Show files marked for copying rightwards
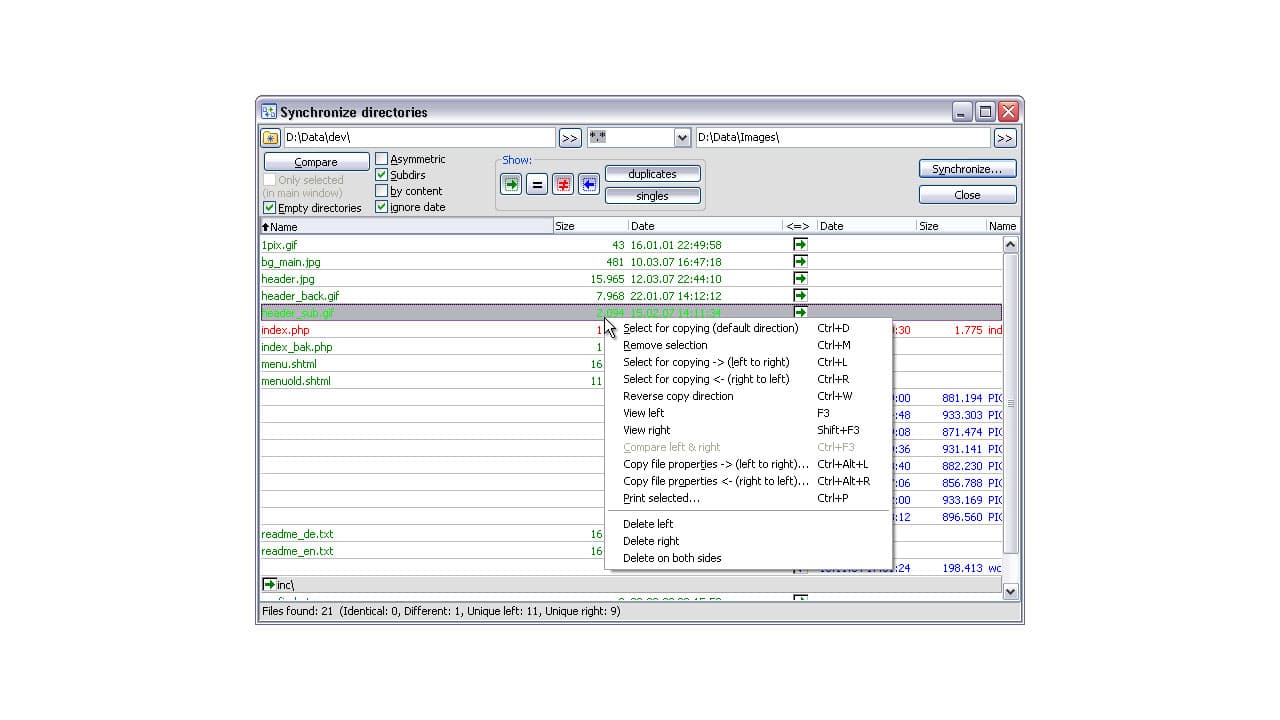This screenshot has height=720, width=1280. pos(511,184)
